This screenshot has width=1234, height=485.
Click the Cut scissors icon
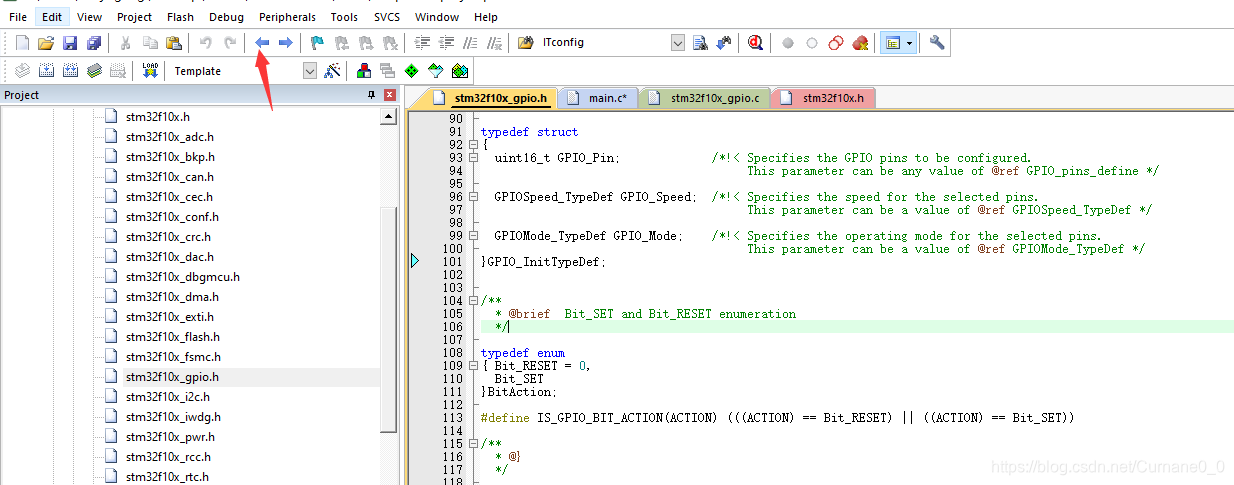point(126,43)
